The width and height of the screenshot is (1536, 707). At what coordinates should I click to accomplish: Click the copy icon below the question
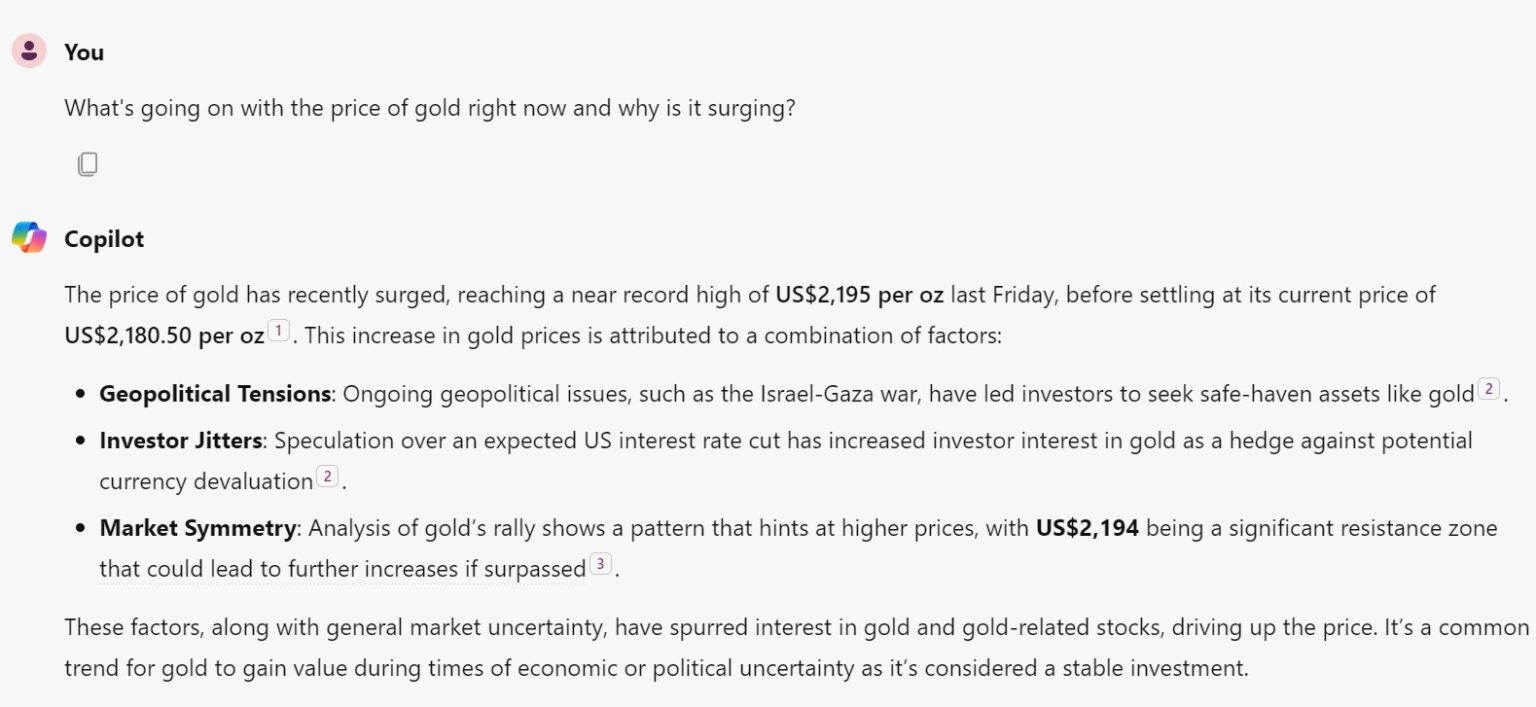(88, 164)
